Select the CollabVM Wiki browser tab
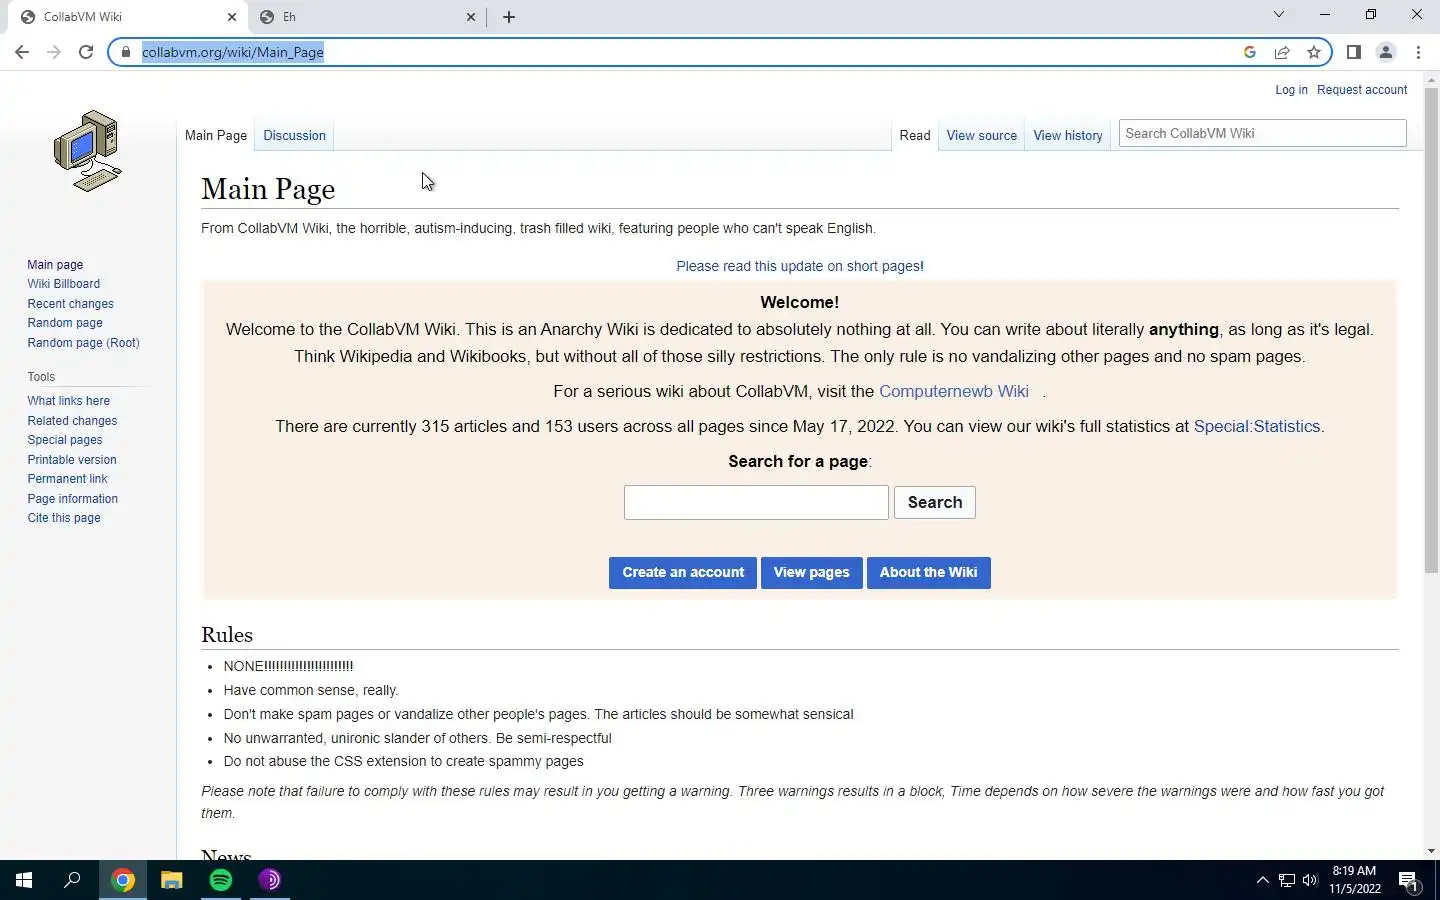The height and width of the screenshot is (900, 1440). 128,17
